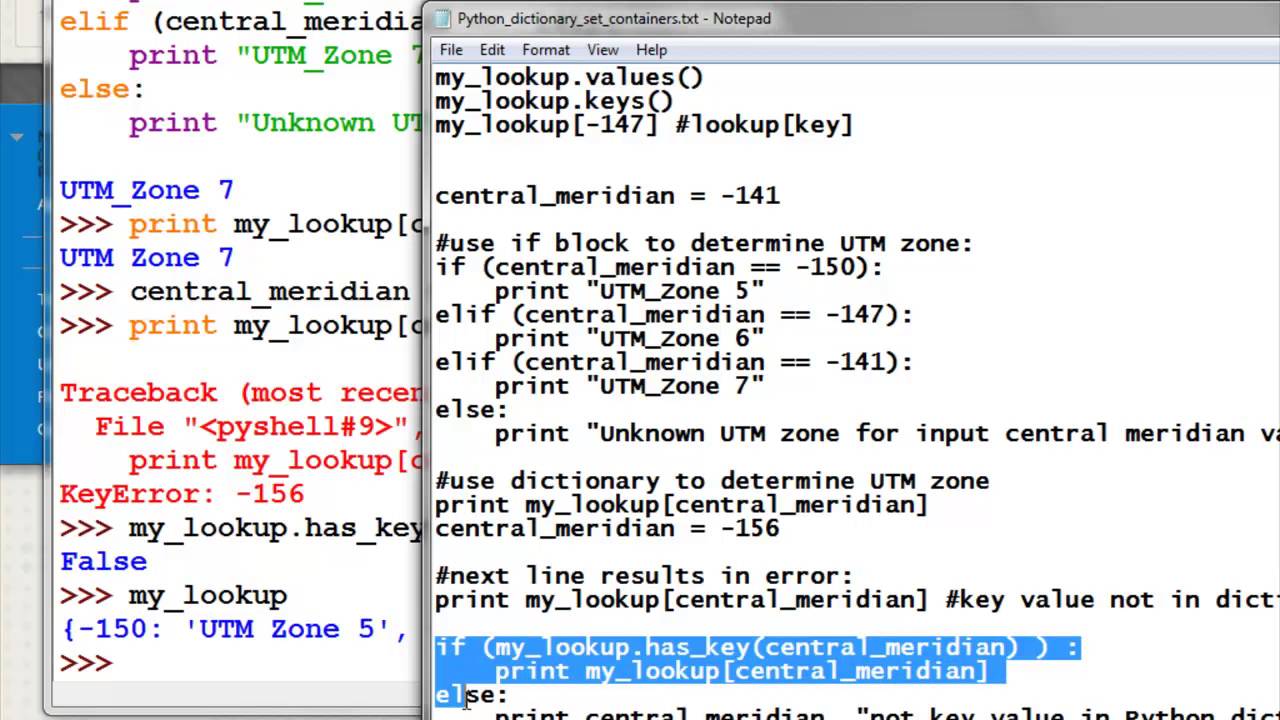Open the View menu in Notepad
The width and height of the screenshot is (1280, 720).
pos(603,50)
